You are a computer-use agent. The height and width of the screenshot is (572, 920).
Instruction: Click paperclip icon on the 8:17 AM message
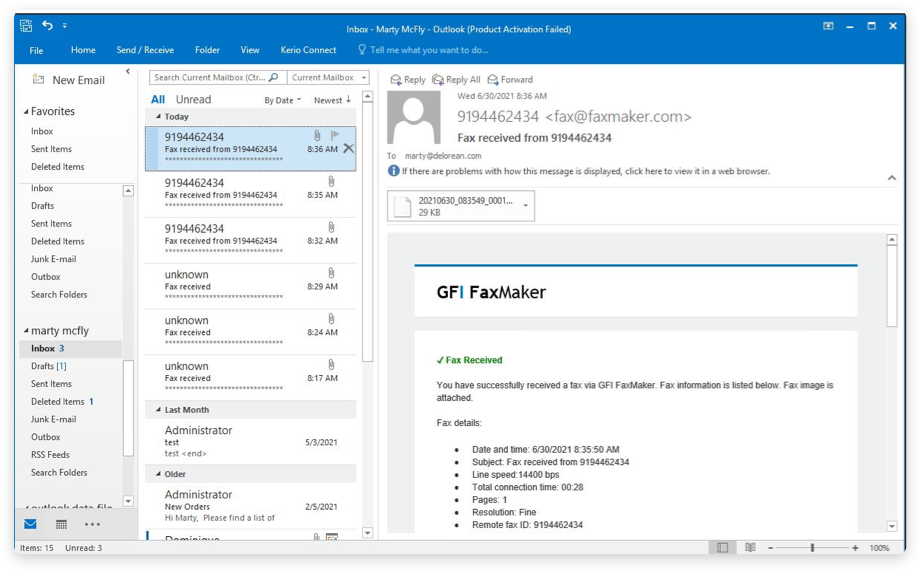coord(331,364)
